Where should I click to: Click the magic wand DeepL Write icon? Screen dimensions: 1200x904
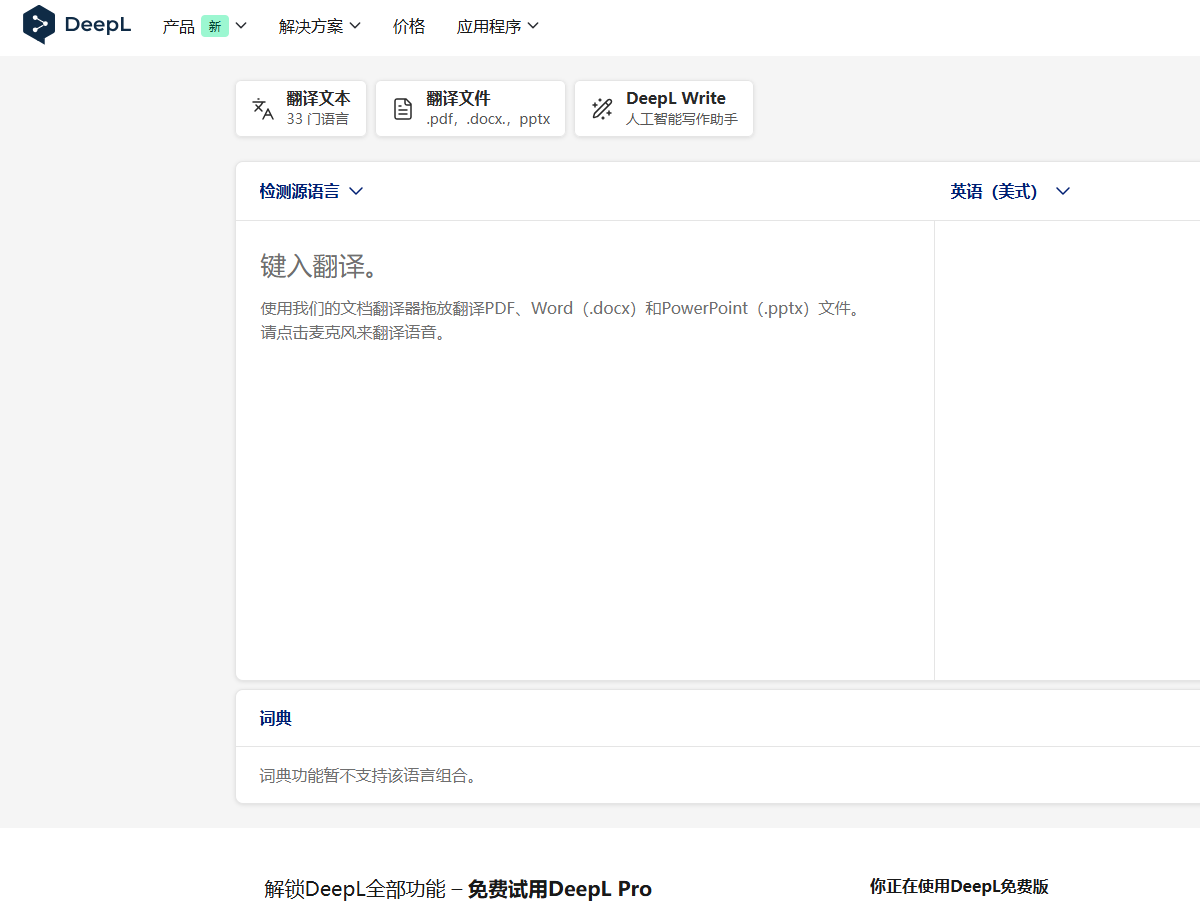click(x=602, y=109)
